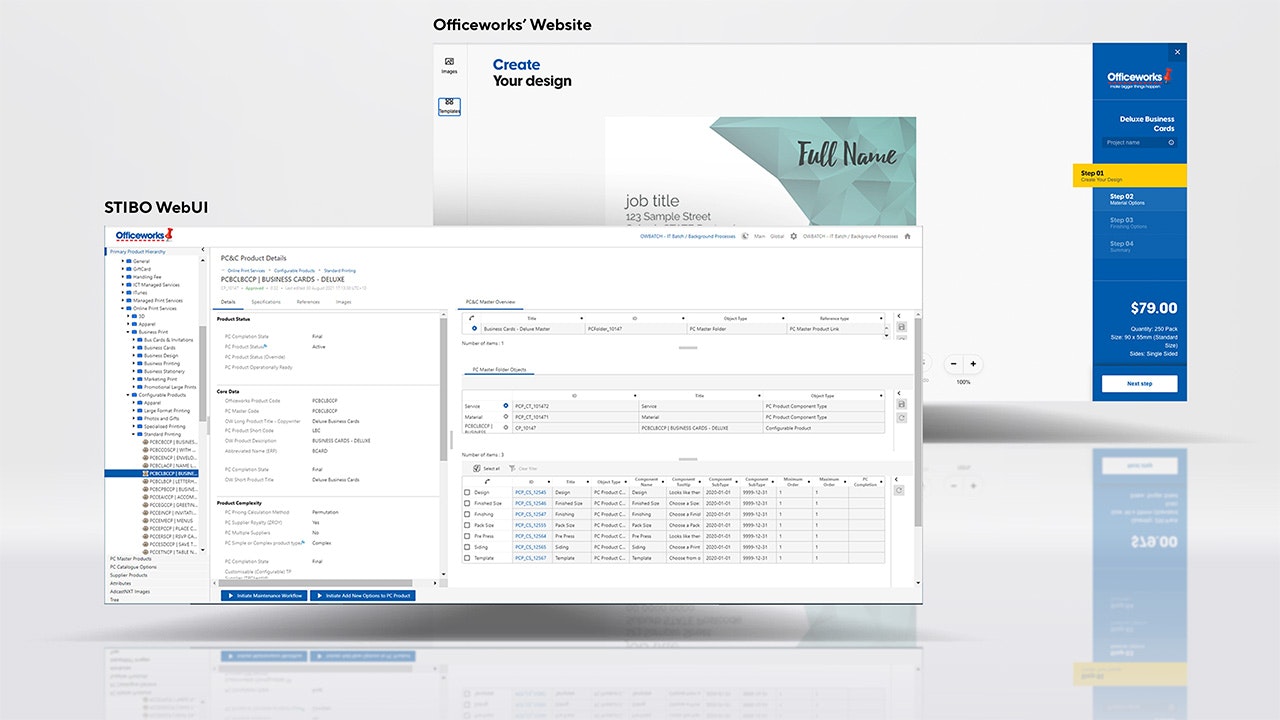This screenshot has height=720, width=1280.
Task: Zoom in the design with plus button
Action: click(973, 364)
